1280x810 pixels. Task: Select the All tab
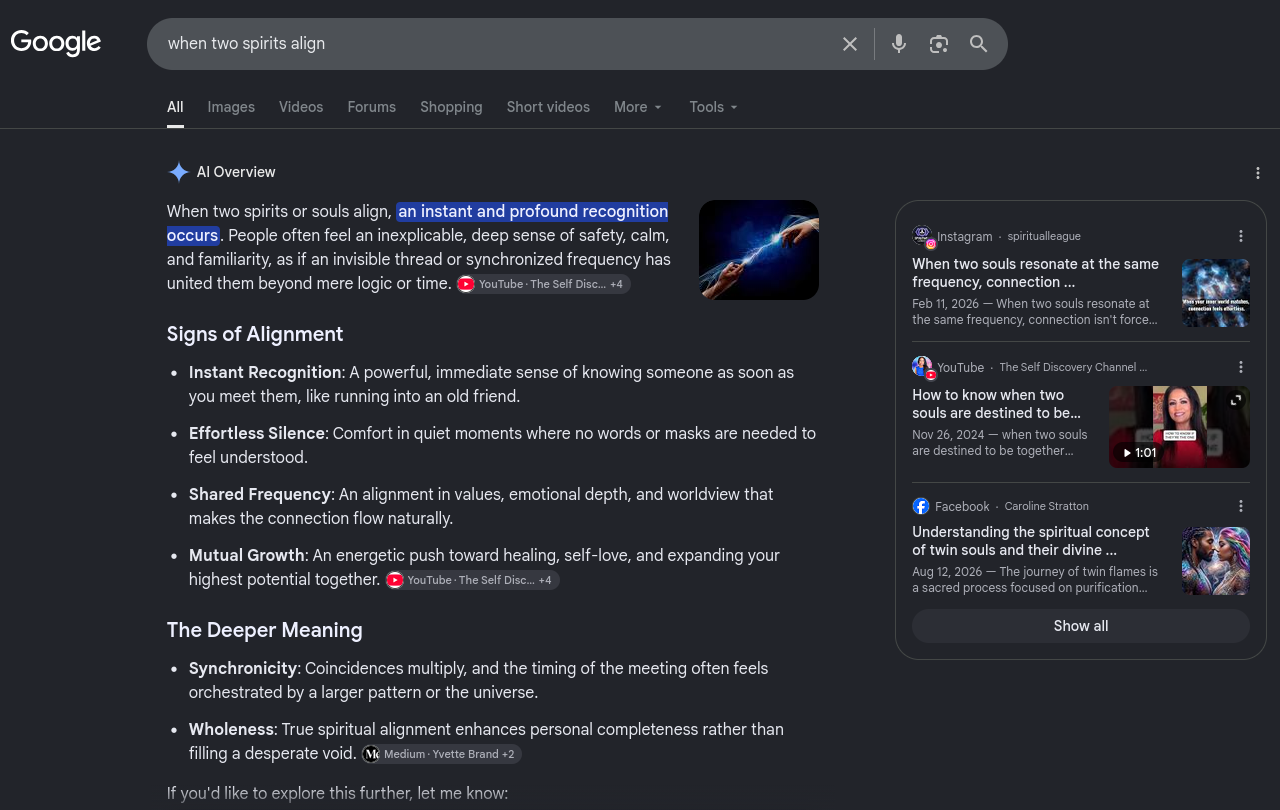pos(175,107)
